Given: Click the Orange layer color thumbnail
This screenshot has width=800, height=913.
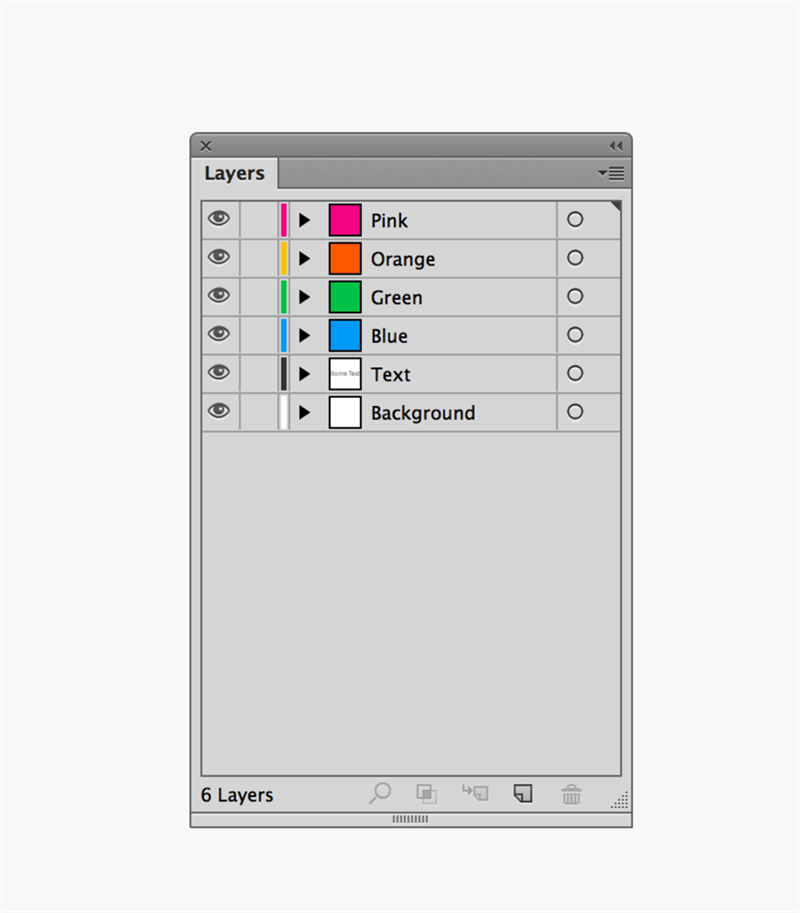Looking at the screenshot, I should (x=345, y=259).
